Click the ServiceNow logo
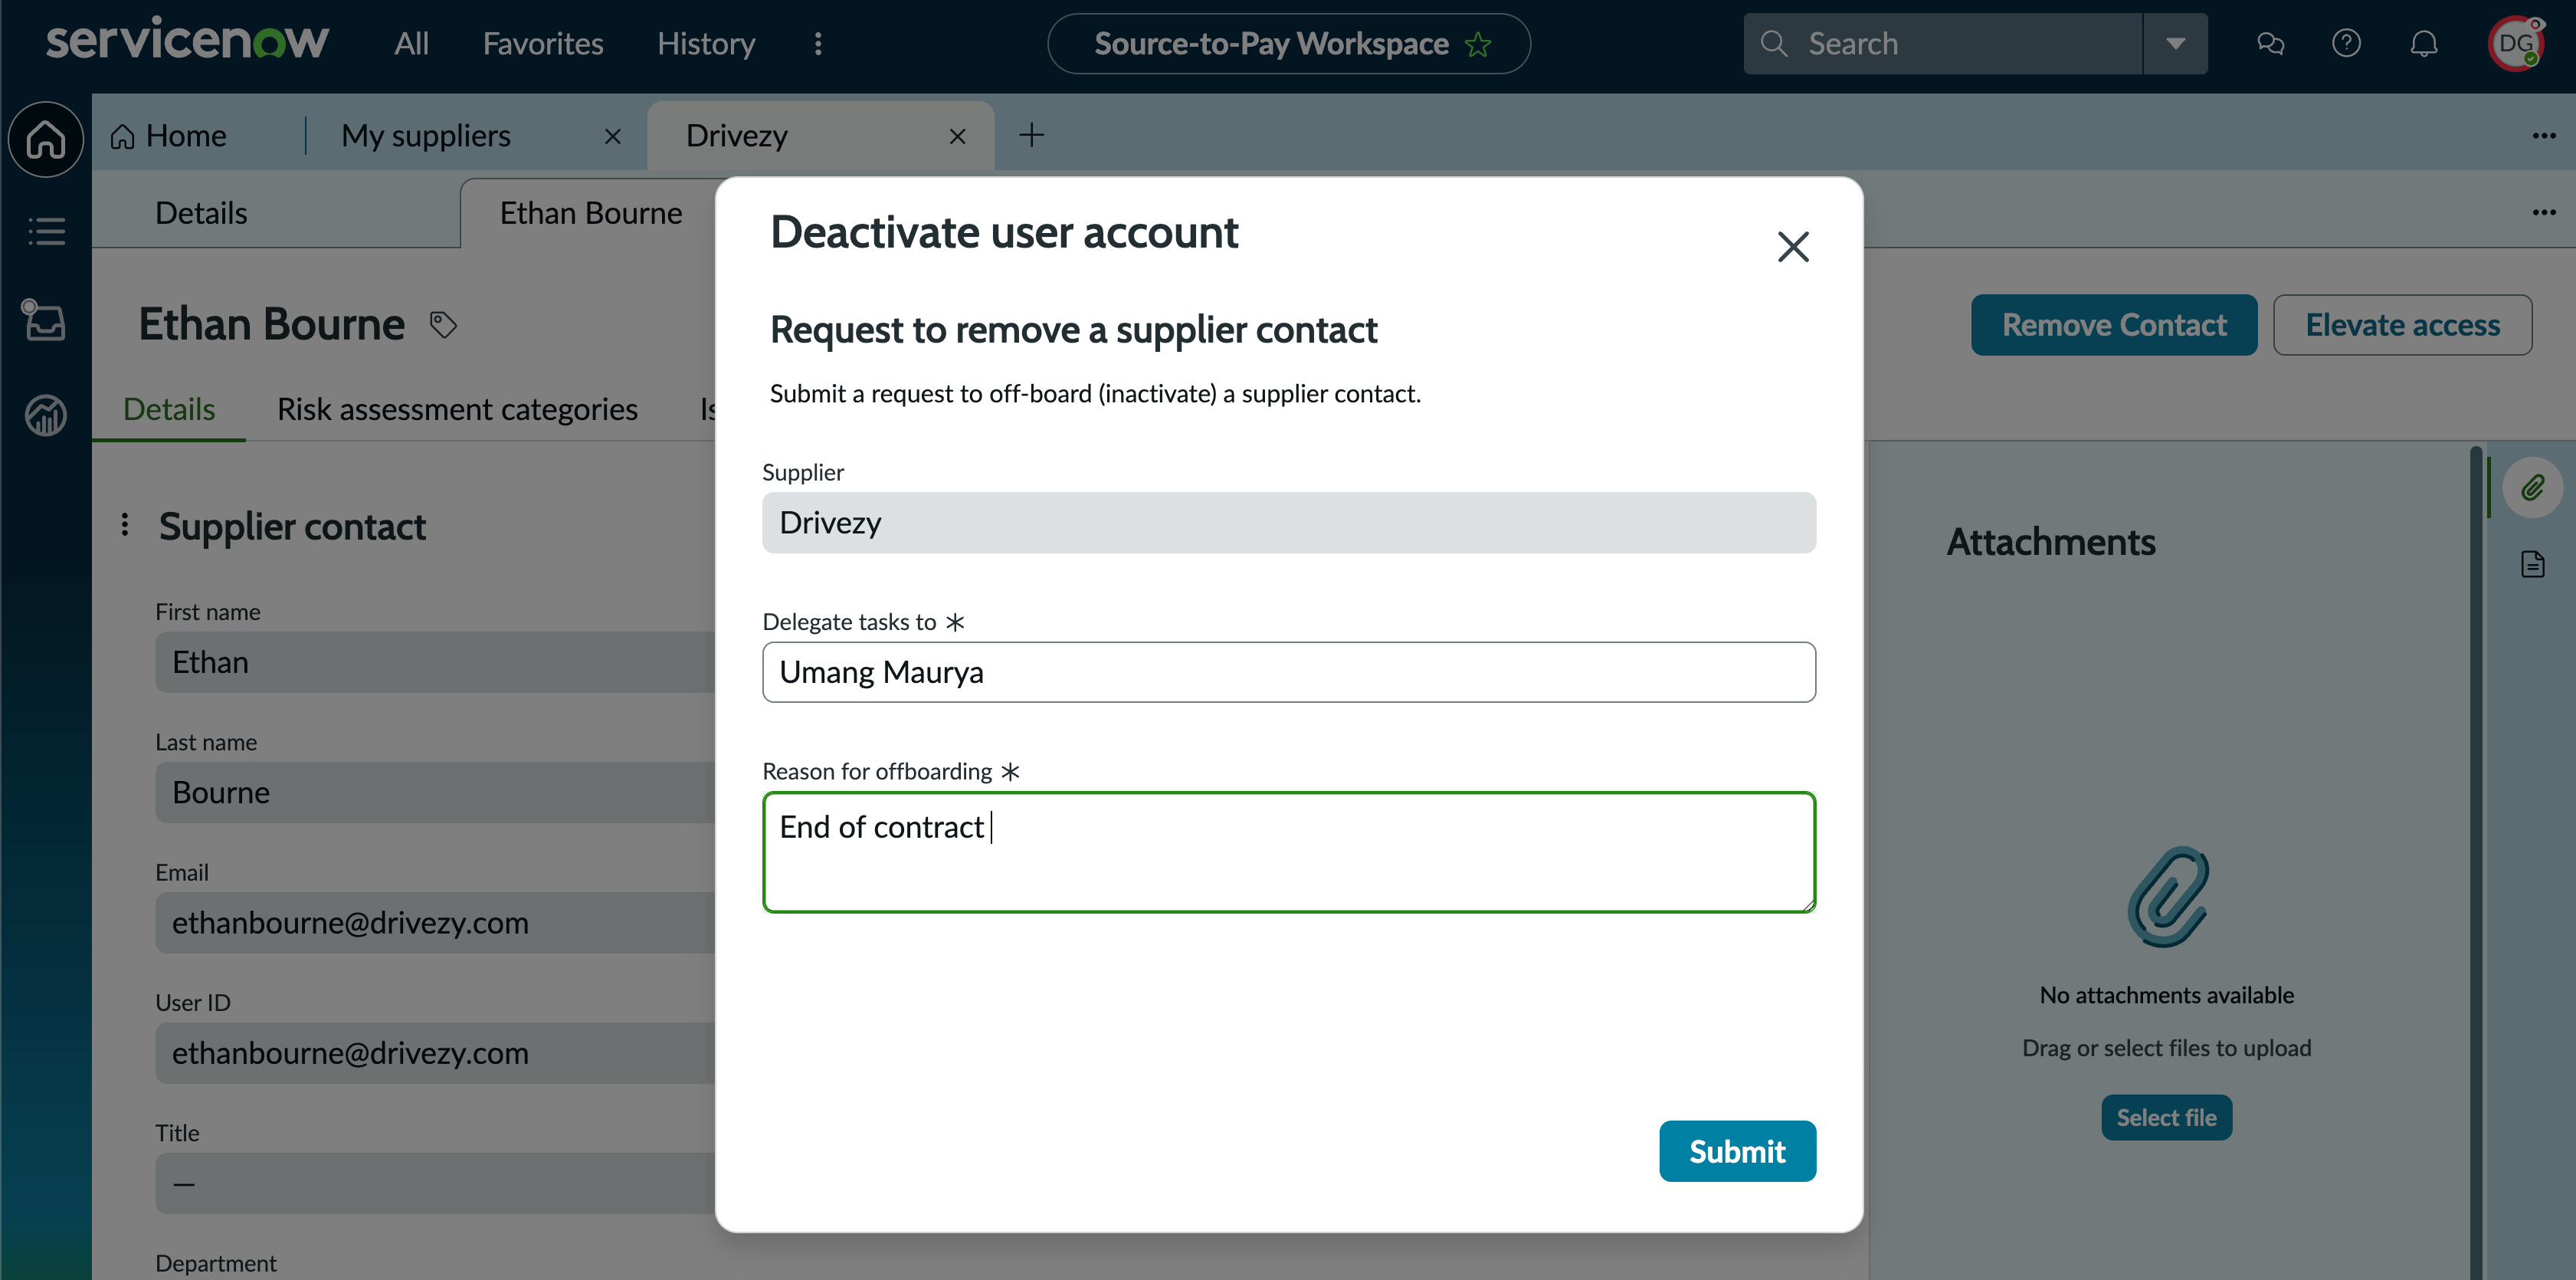 click(x=187, y=40)
